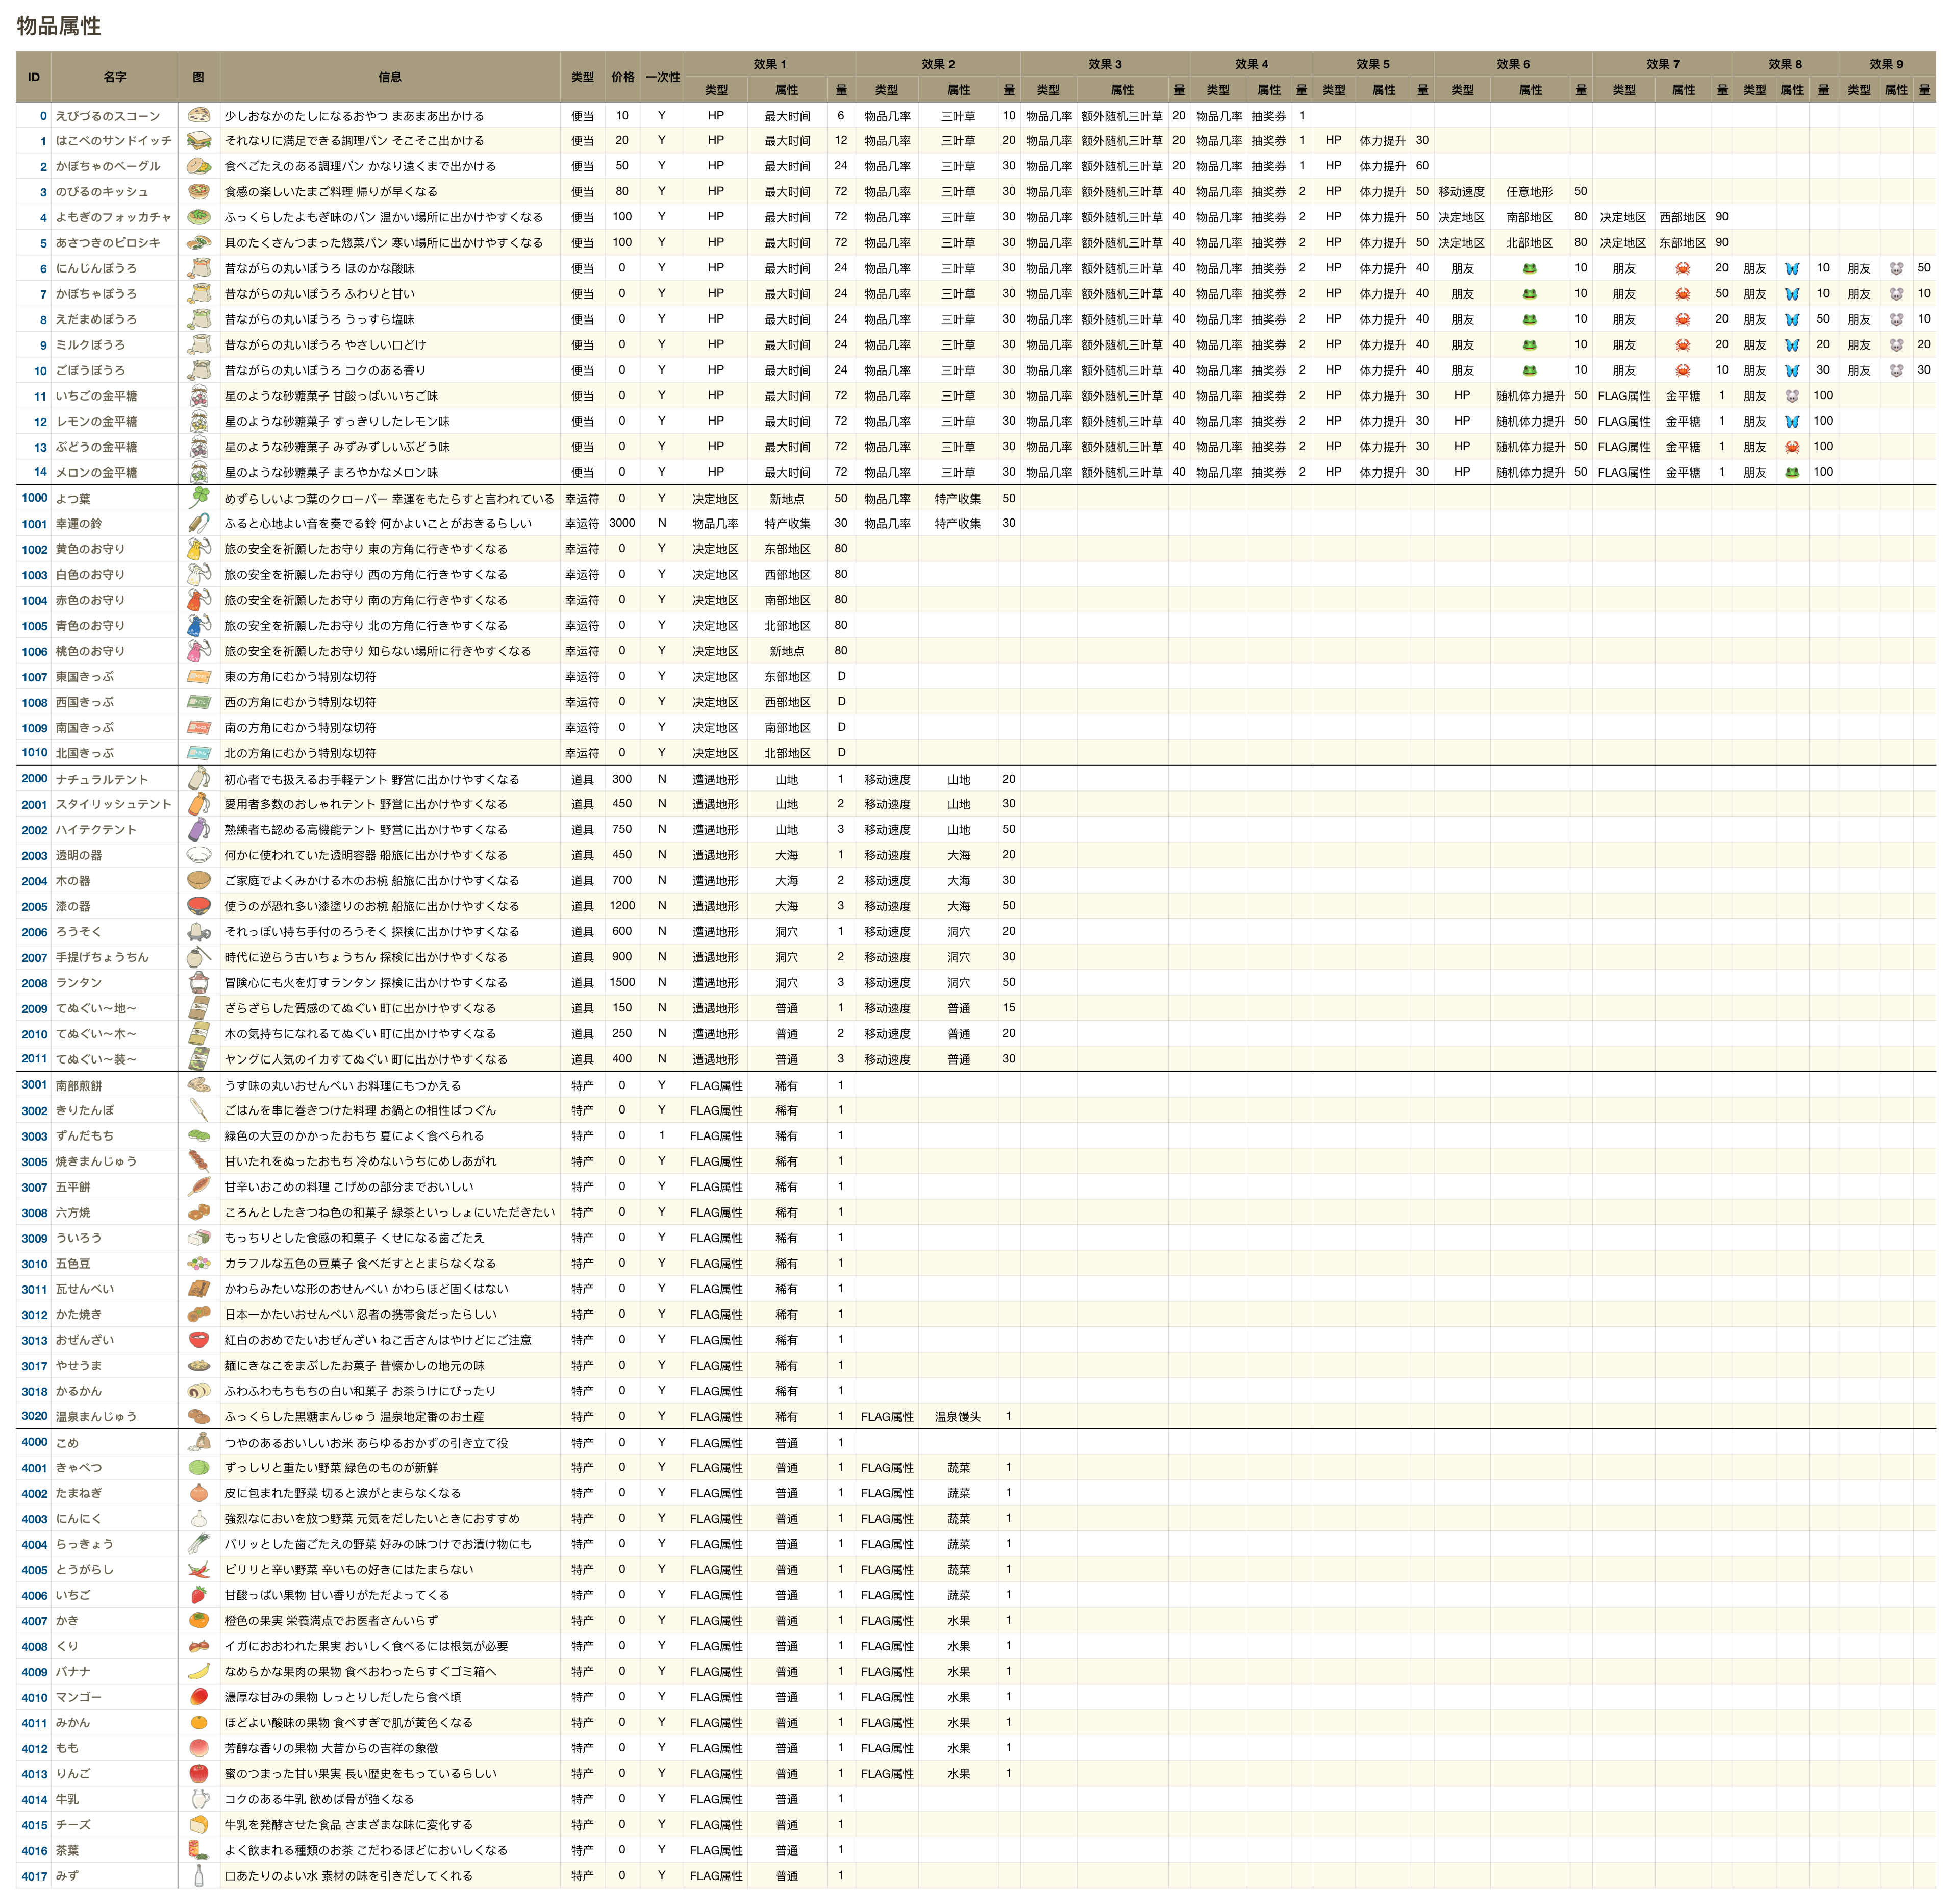Click the チーズ cheese icon

199,1824
